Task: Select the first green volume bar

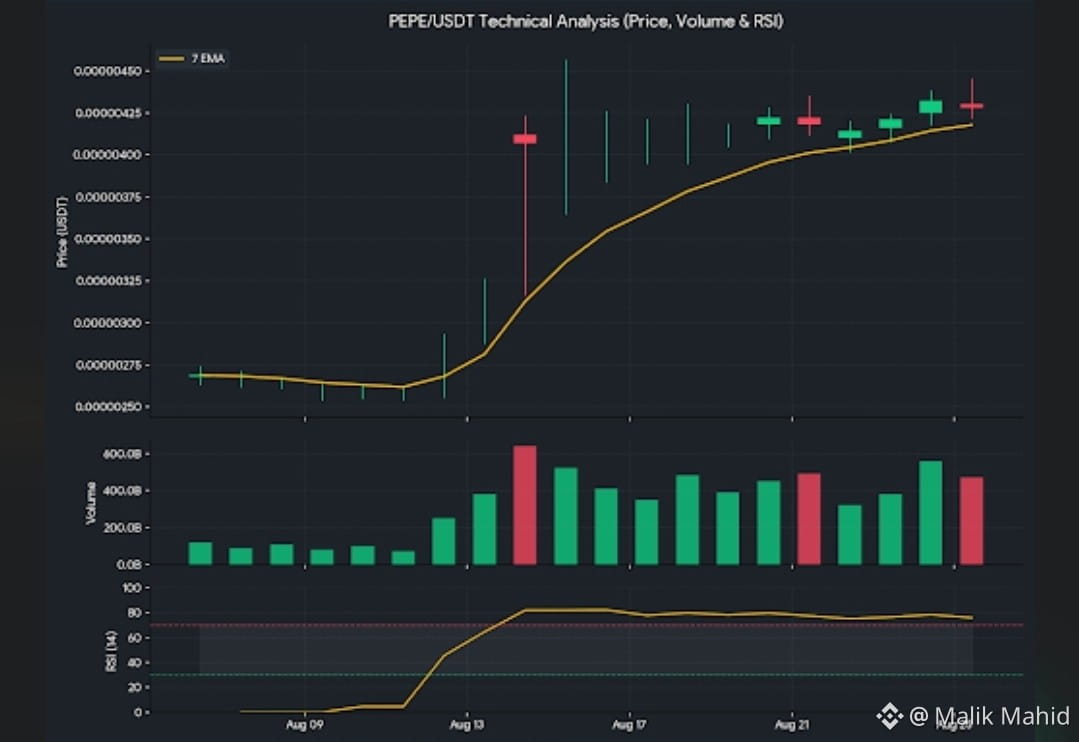Action: [x=200, y=553]
